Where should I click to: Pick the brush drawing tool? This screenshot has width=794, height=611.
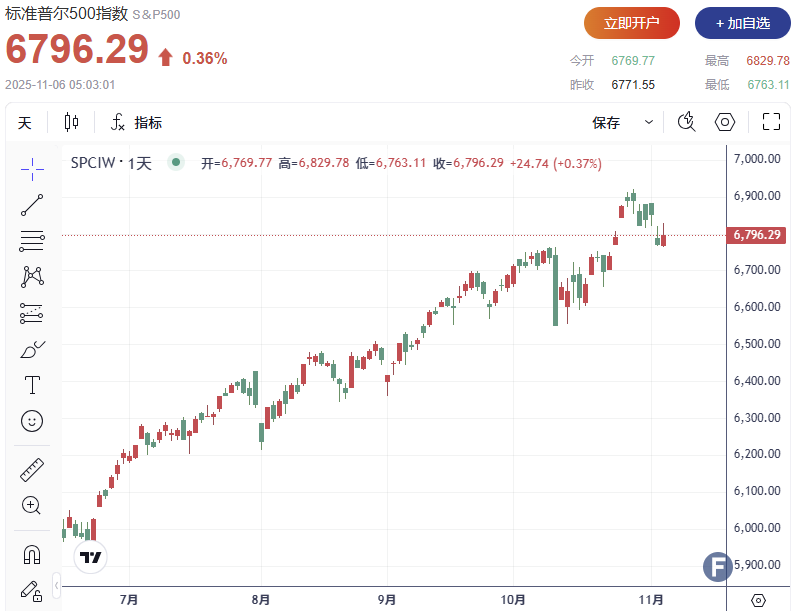[32, 349]
